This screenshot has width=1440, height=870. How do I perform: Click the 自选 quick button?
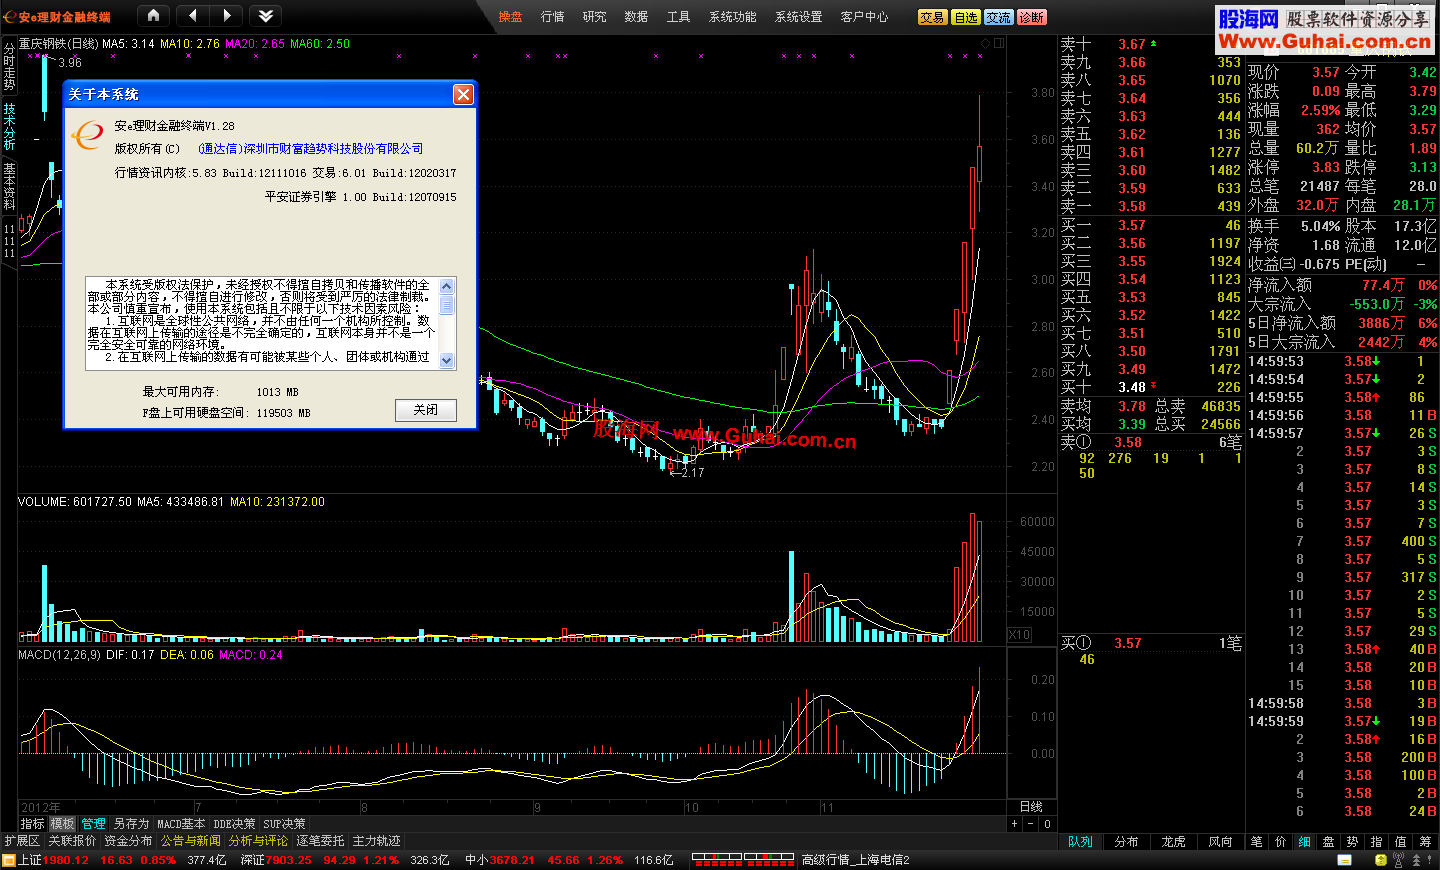965,17
